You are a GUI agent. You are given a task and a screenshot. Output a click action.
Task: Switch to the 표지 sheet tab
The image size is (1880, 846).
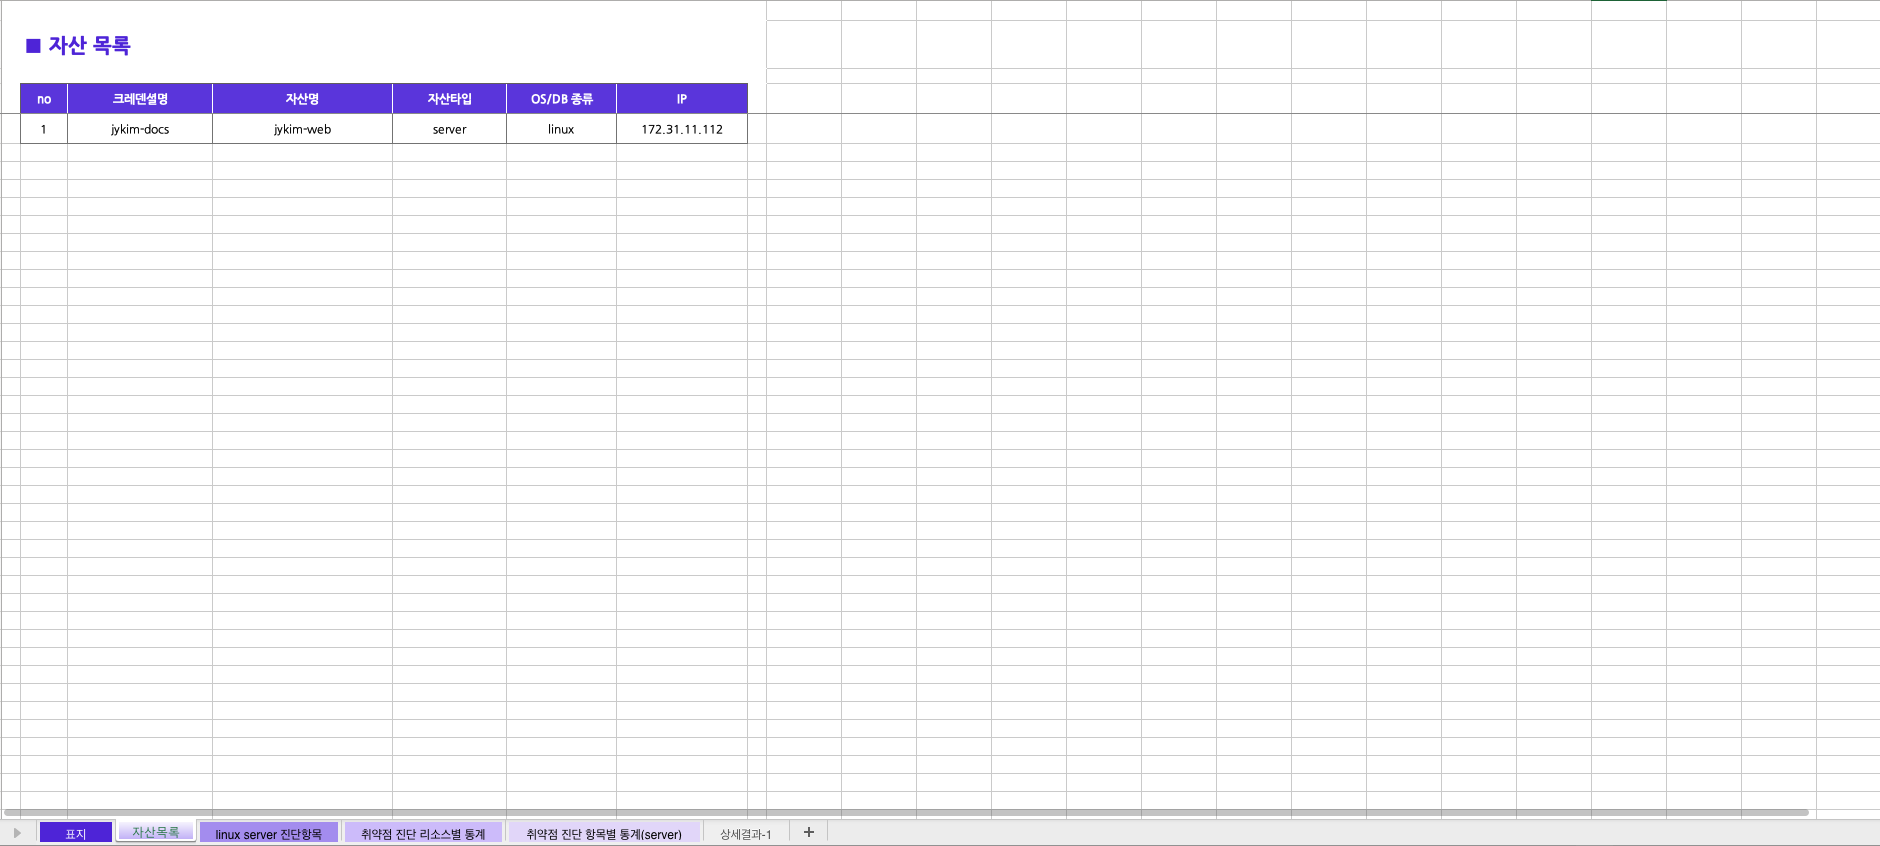tap(76, 833)
